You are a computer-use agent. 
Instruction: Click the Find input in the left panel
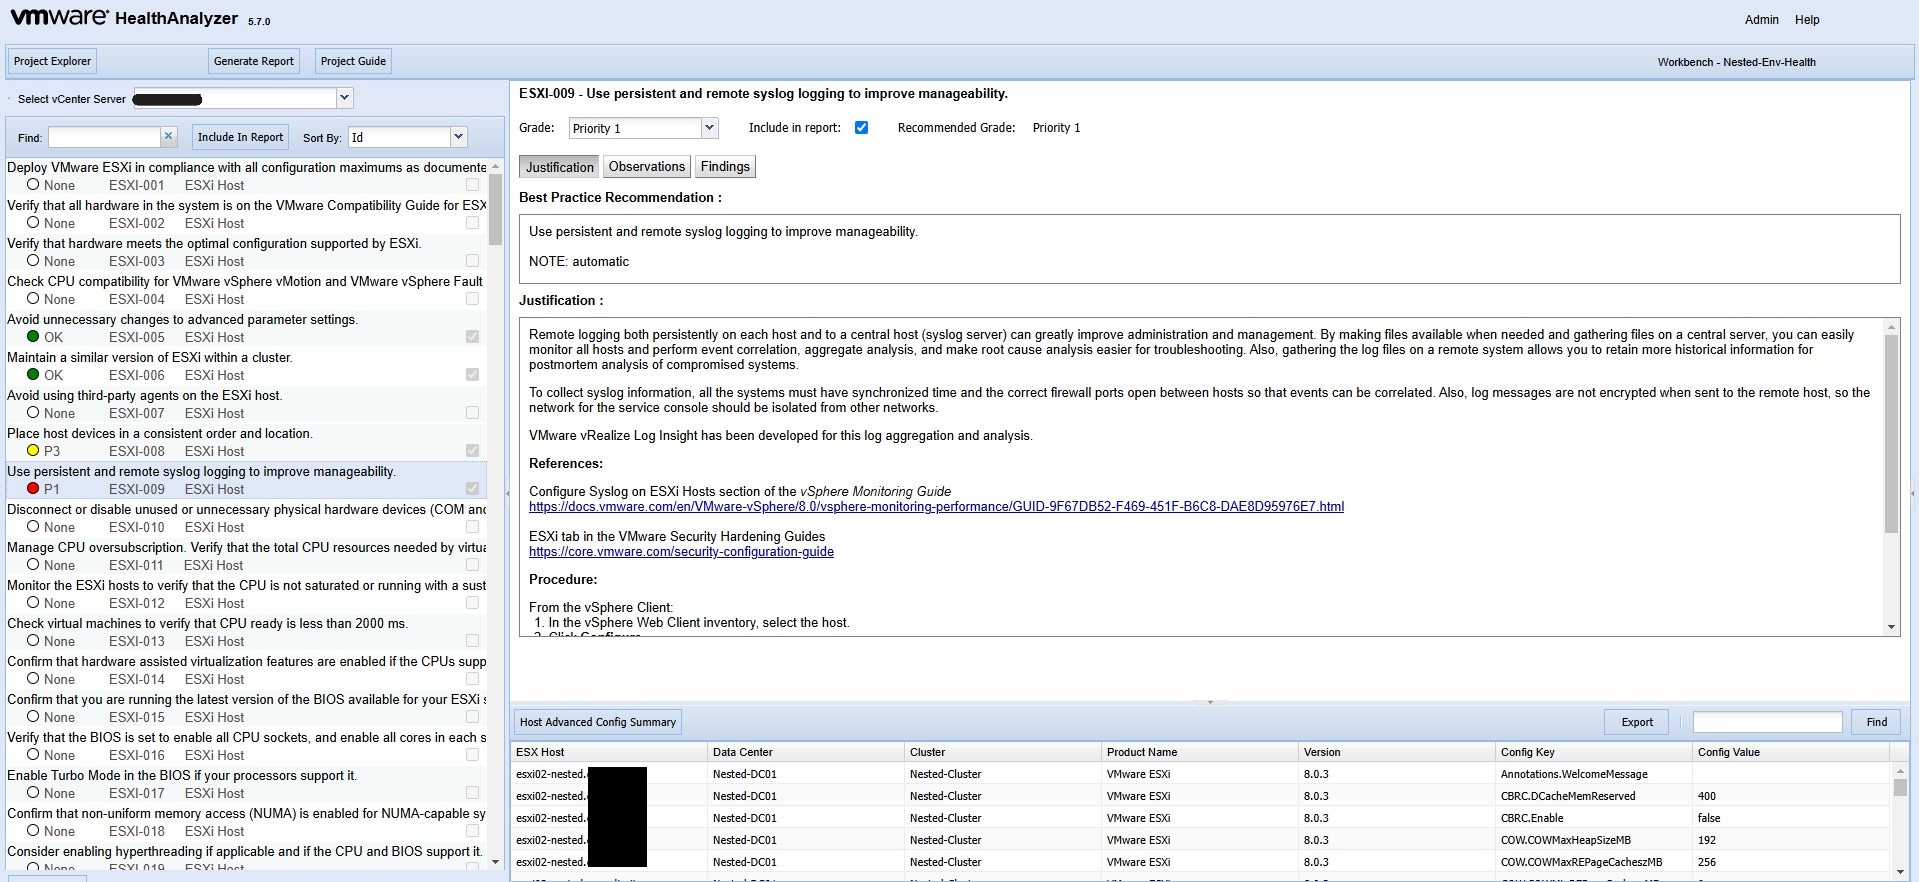tap(104, 137)
